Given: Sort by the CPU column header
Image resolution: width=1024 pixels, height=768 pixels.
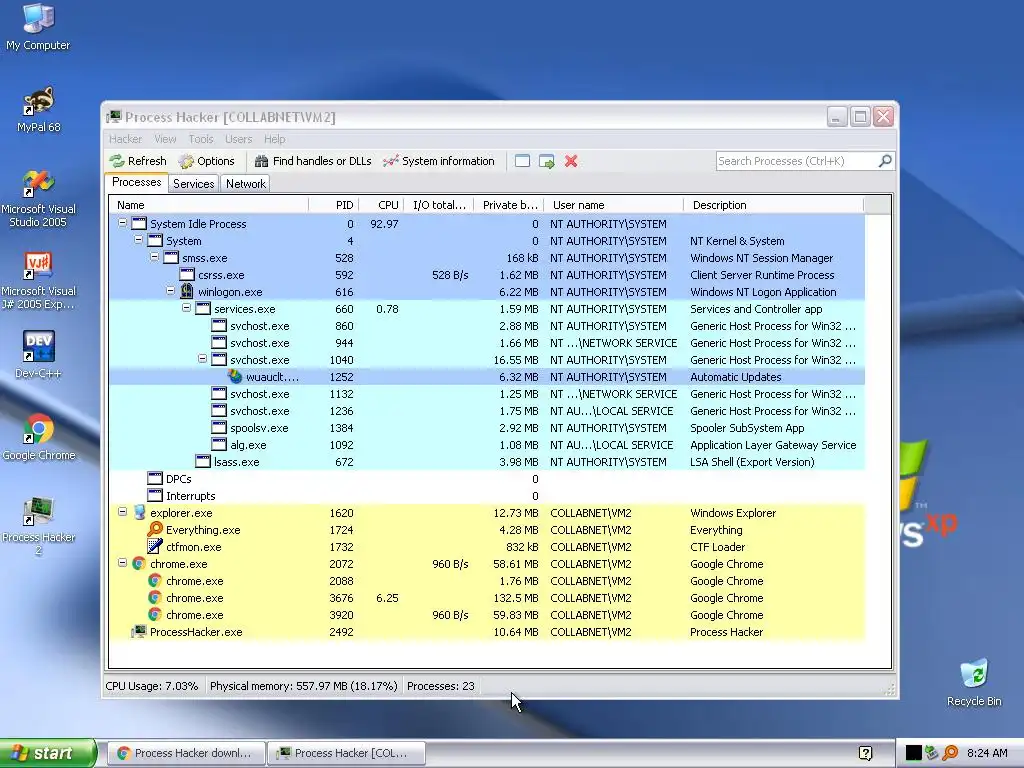Looking at the screenshot, I should 381,205.
